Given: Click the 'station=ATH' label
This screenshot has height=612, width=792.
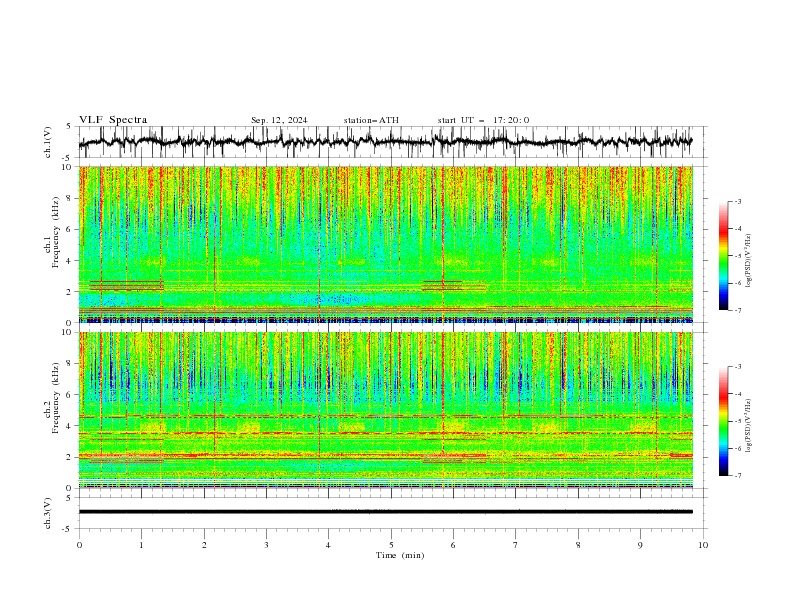Looking at the screenshot, I should [x=371, y=120].
